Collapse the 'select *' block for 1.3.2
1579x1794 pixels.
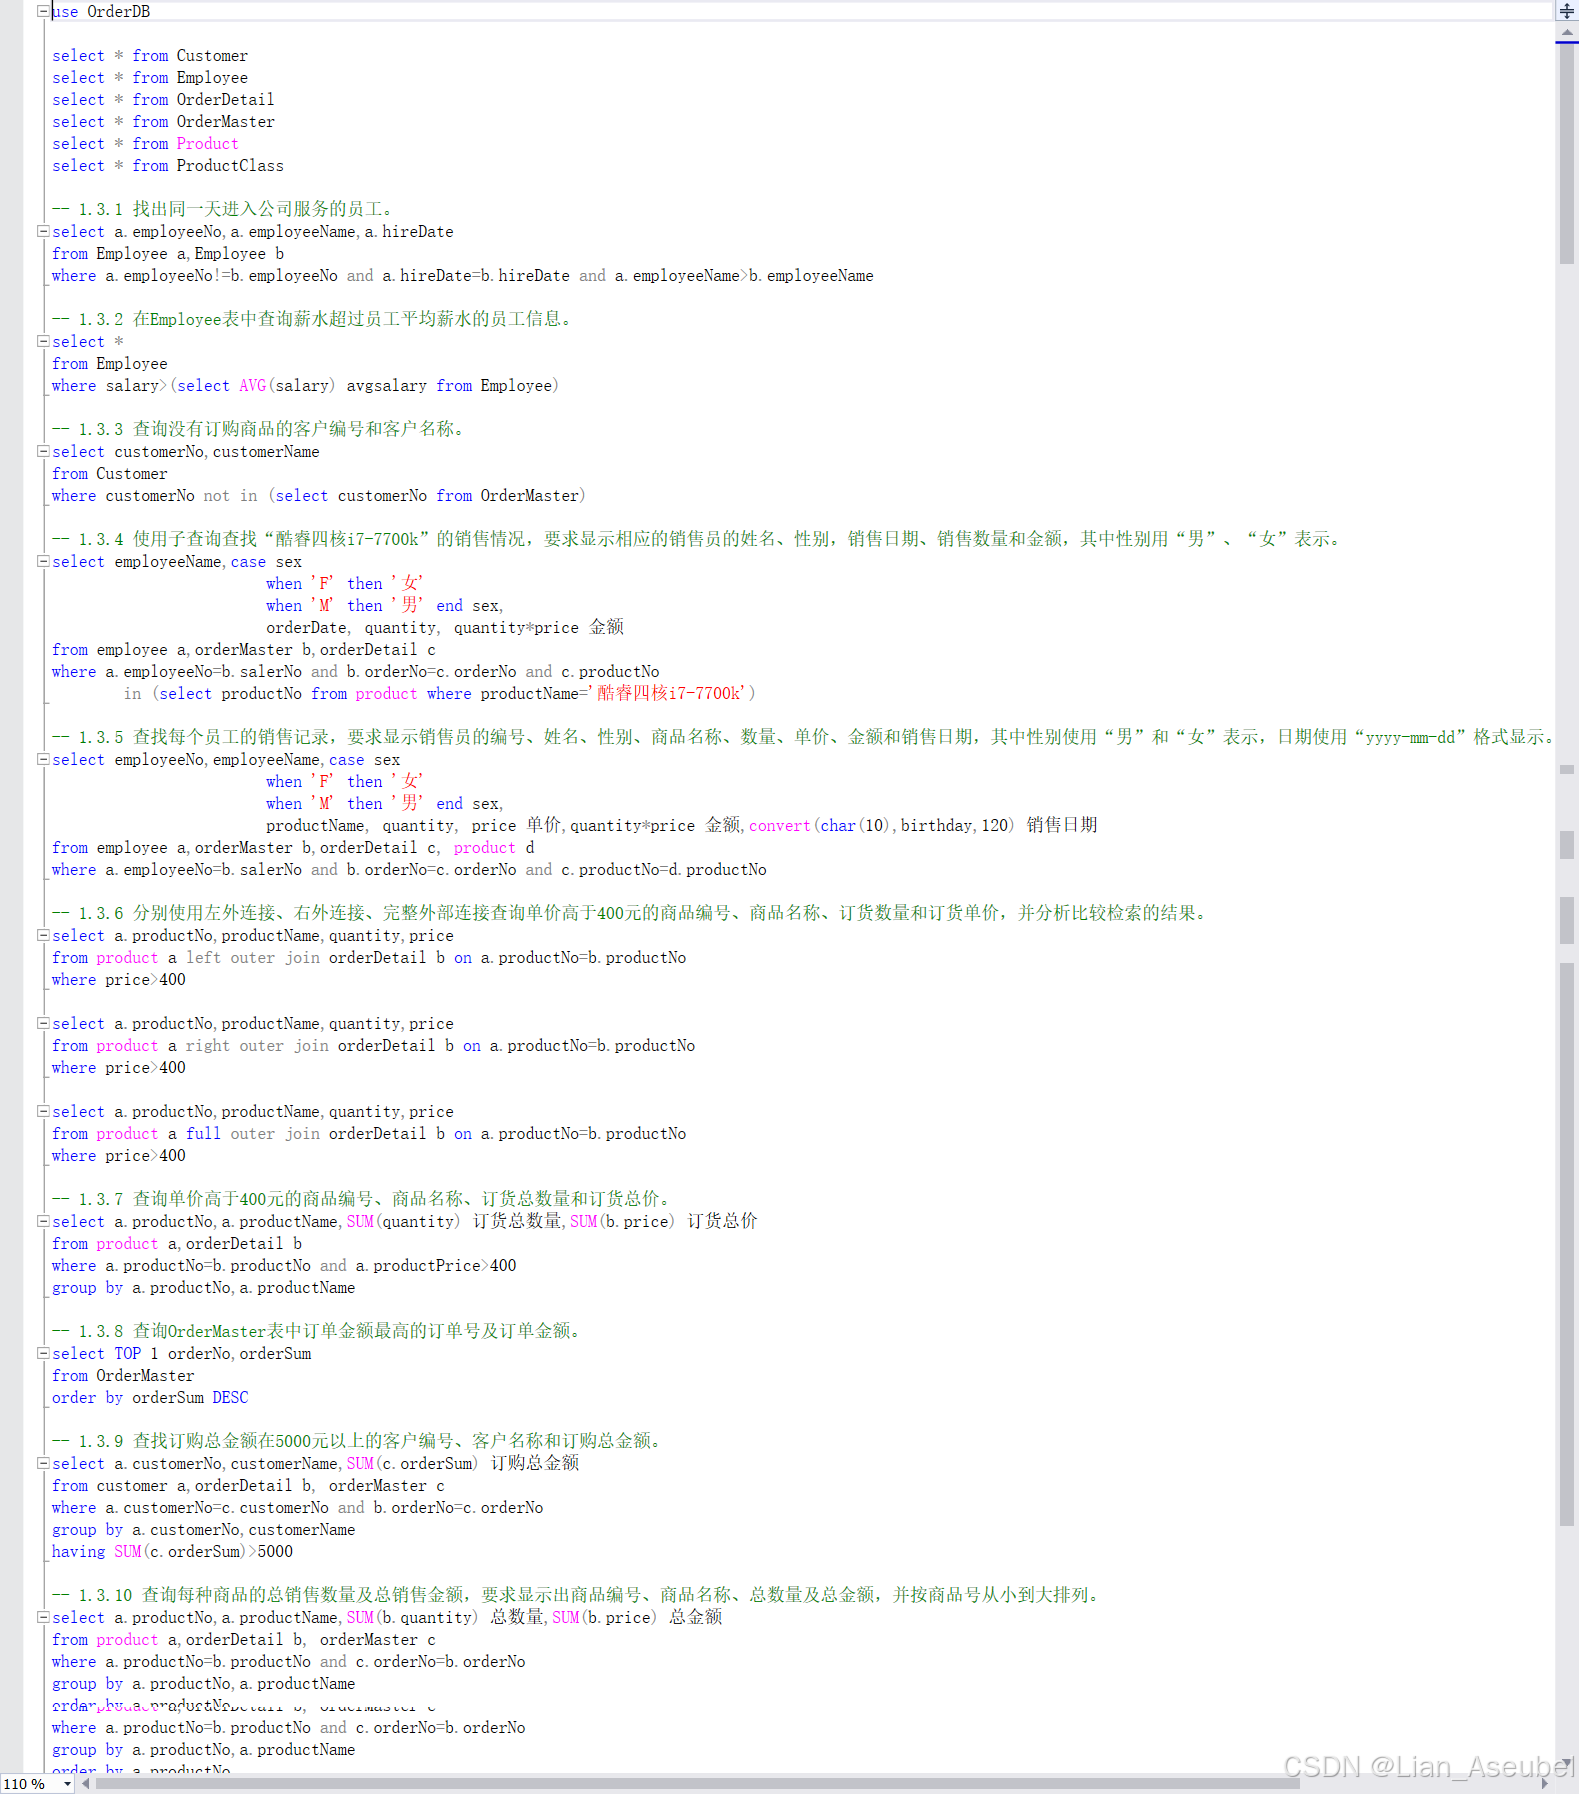click(x=43, y=341)
